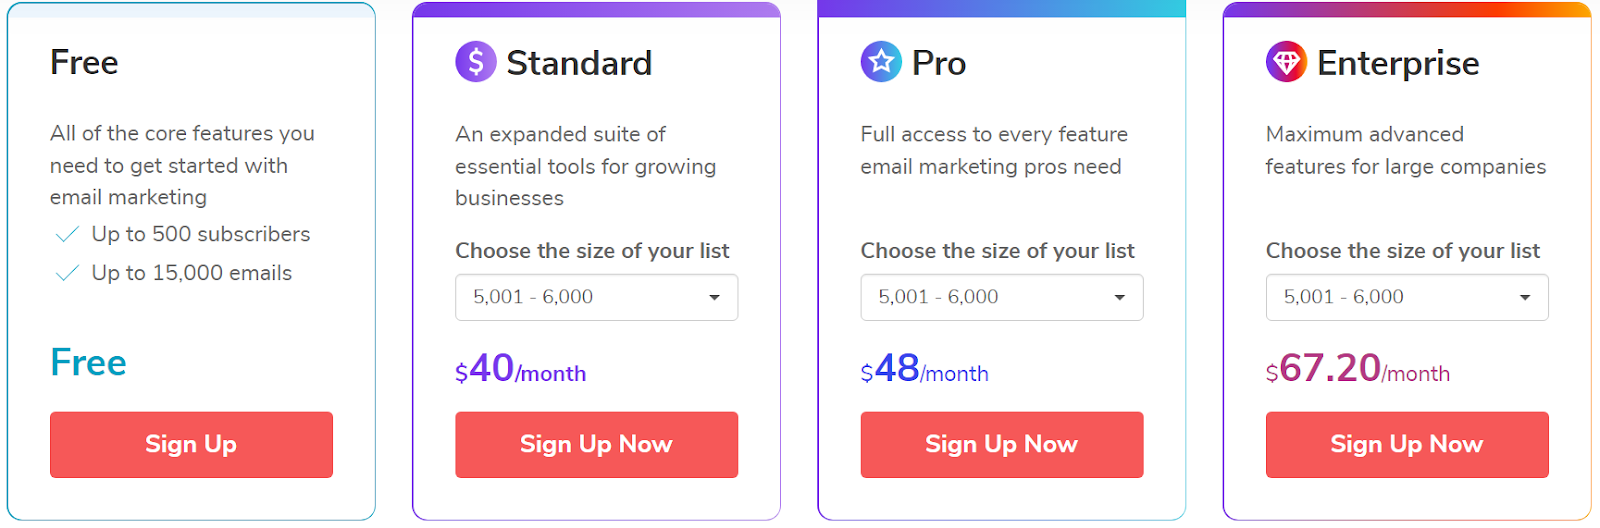
Task: Click the Pro plan star icon
Action: 881,62
